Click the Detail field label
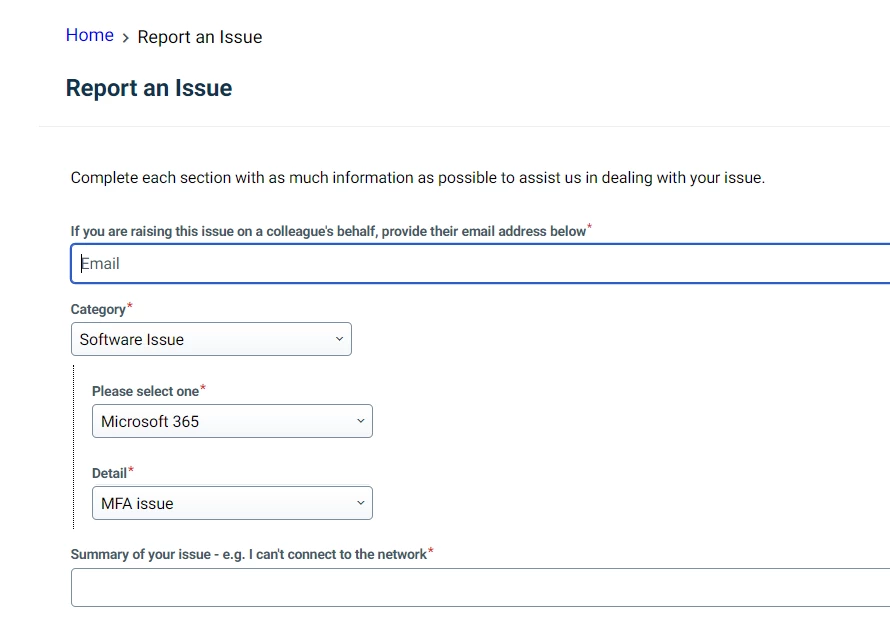The image size is (890, 617). click(109, 473)
